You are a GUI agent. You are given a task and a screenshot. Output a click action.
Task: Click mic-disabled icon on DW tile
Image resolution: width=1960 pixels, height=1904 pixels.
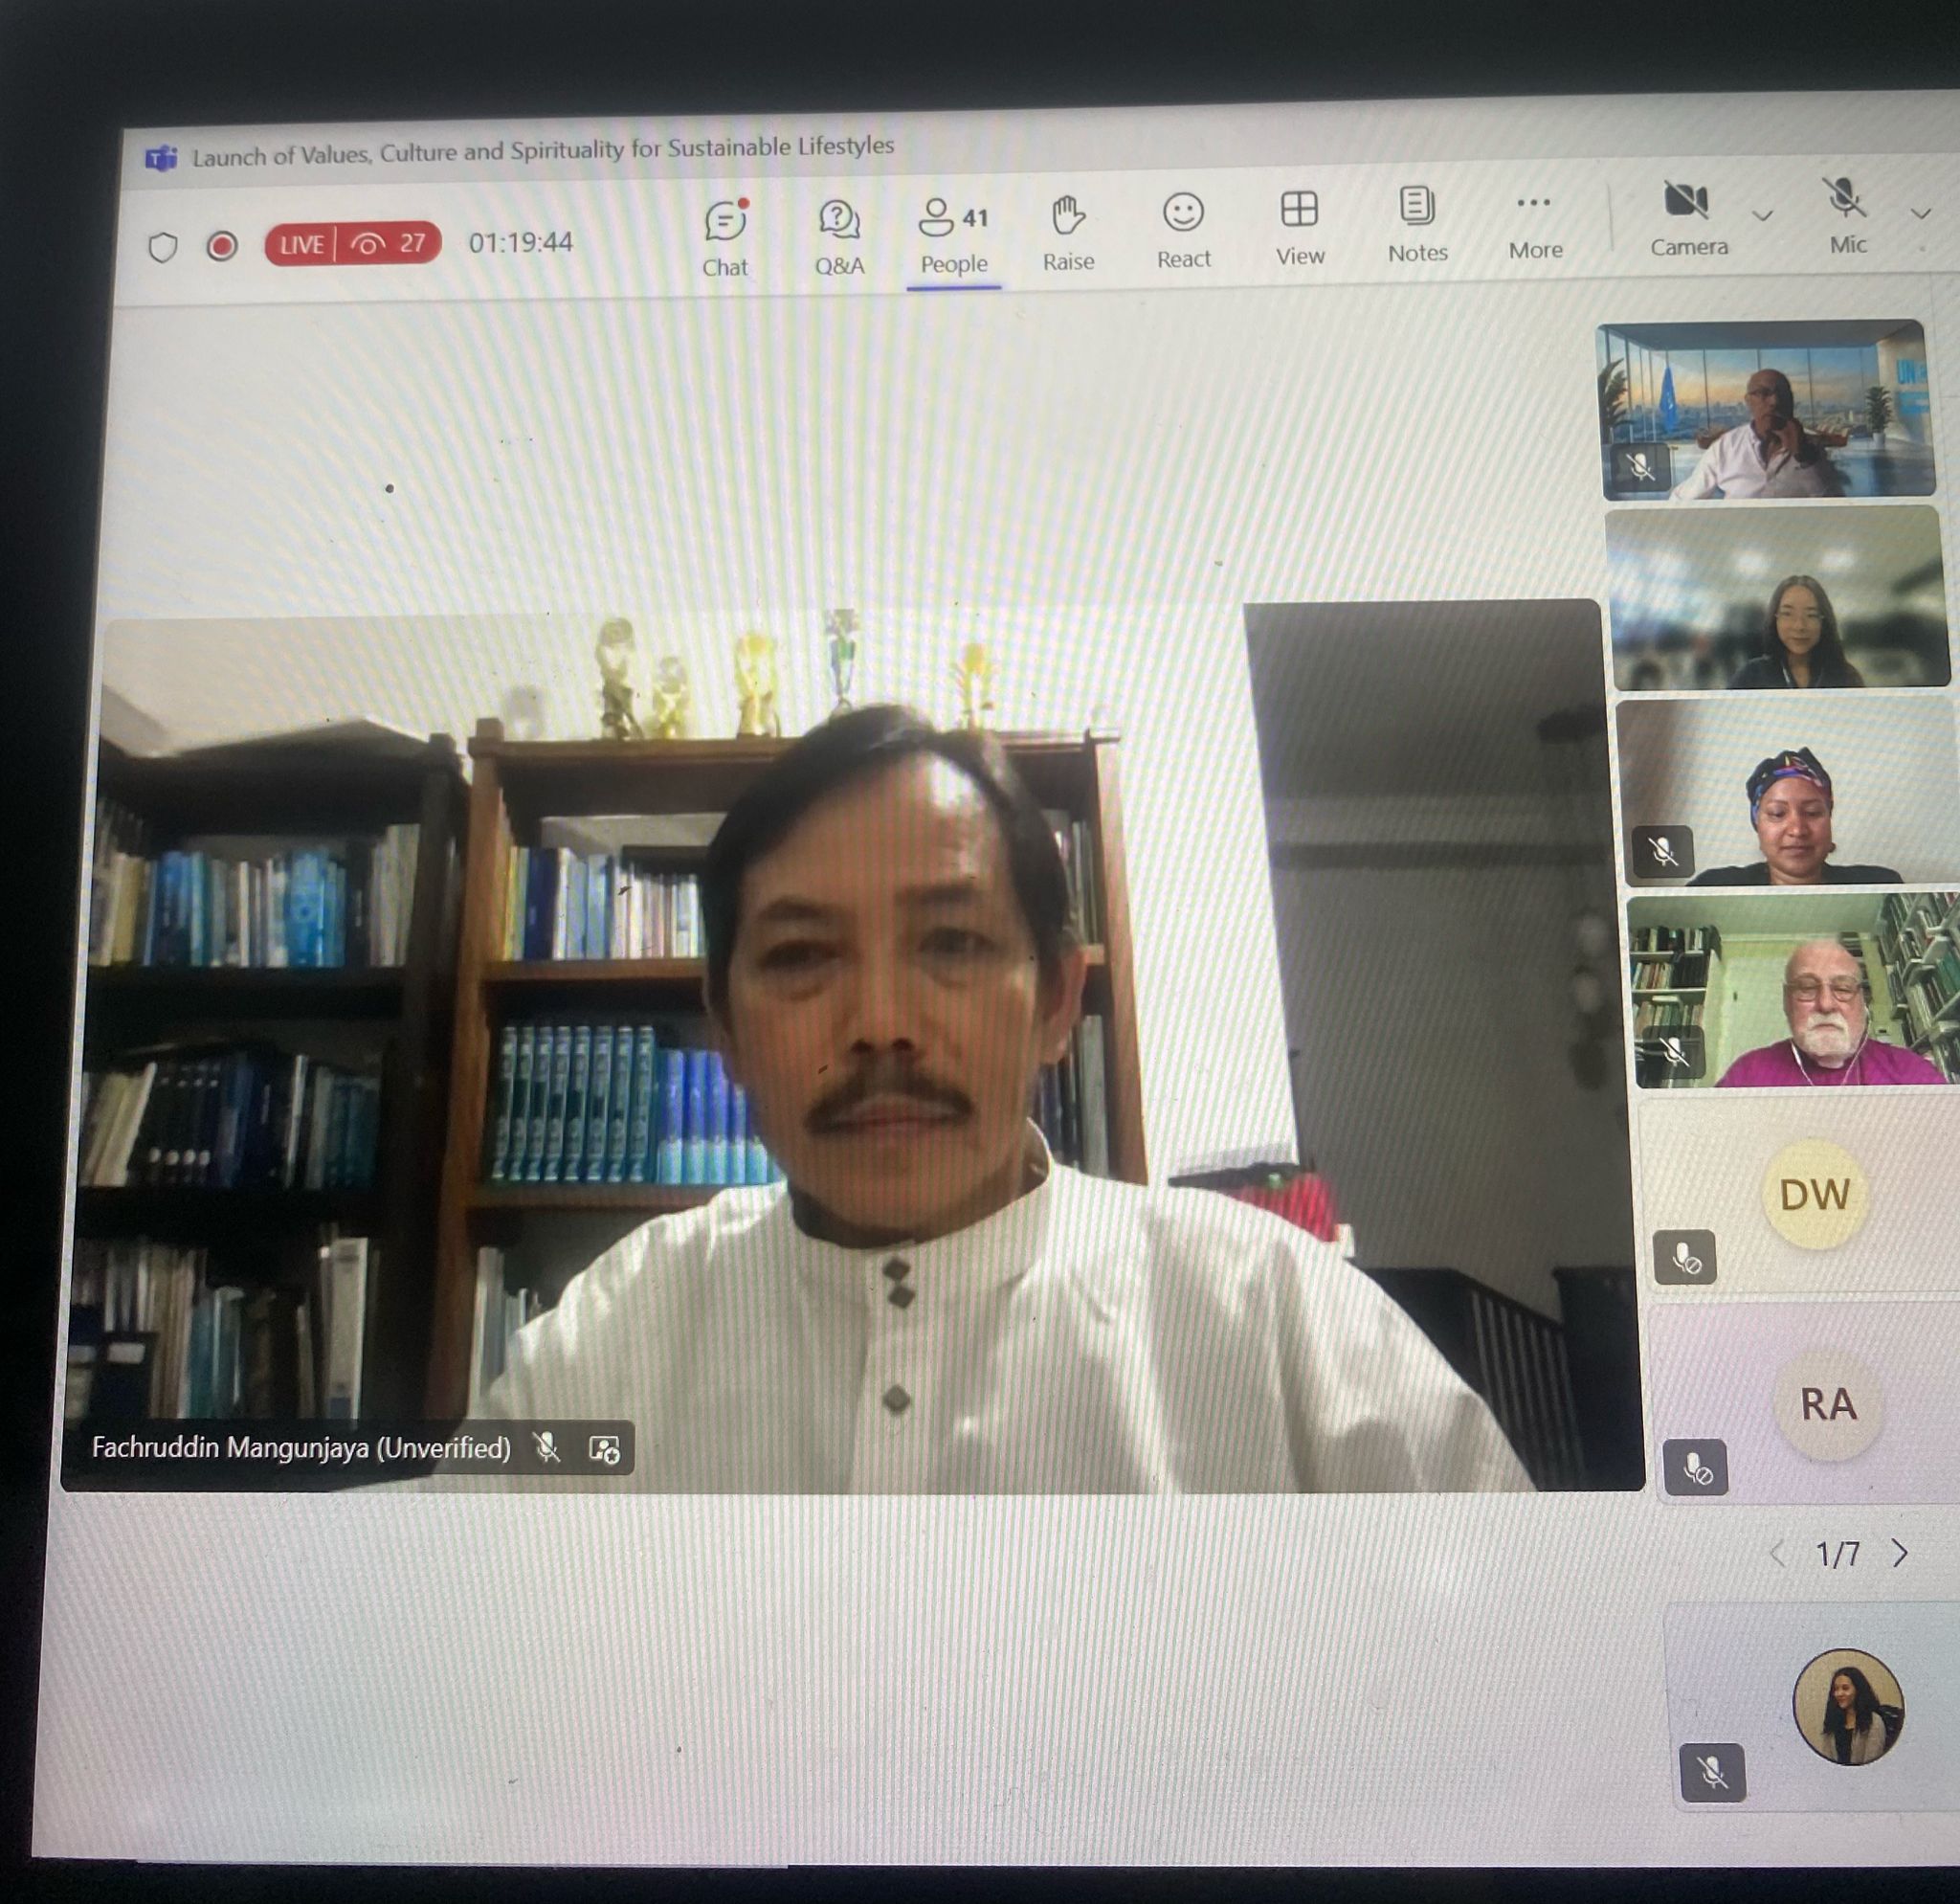[x=1685, y=1257]
